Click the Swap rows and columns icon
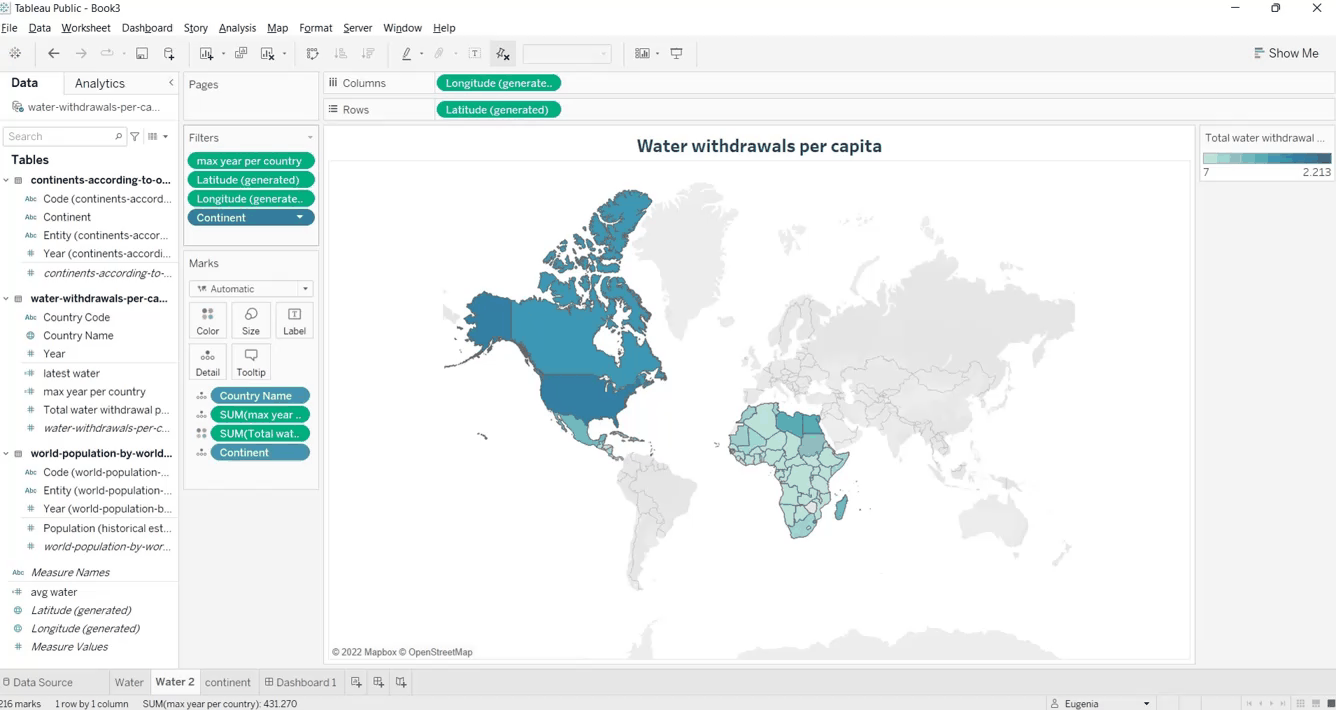The height and width of the screenshot is (710, 1336). coord(313,54)
